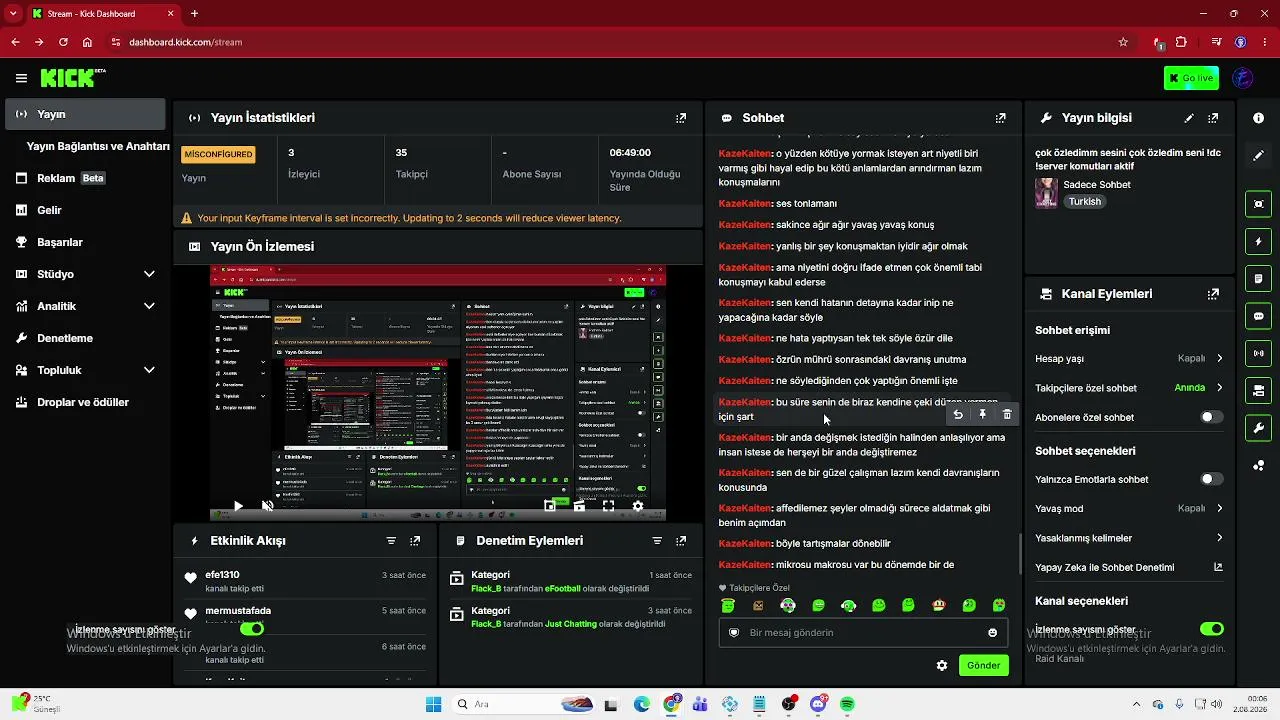Viewport: 1280px width, 720px height.
Task: Click the browser address bar
Action: [x=610, y=42]
